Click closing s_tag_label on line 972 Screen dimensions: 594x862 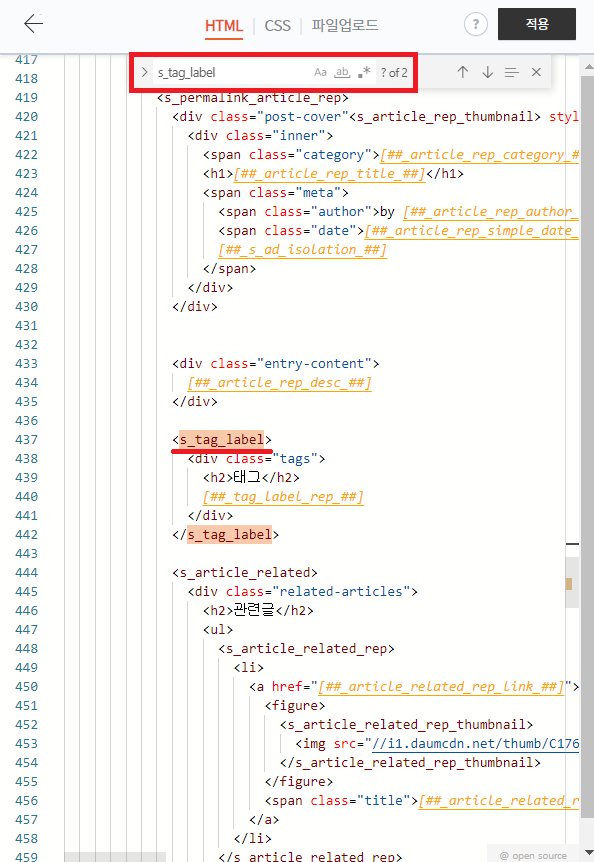(x=229, y=534)
